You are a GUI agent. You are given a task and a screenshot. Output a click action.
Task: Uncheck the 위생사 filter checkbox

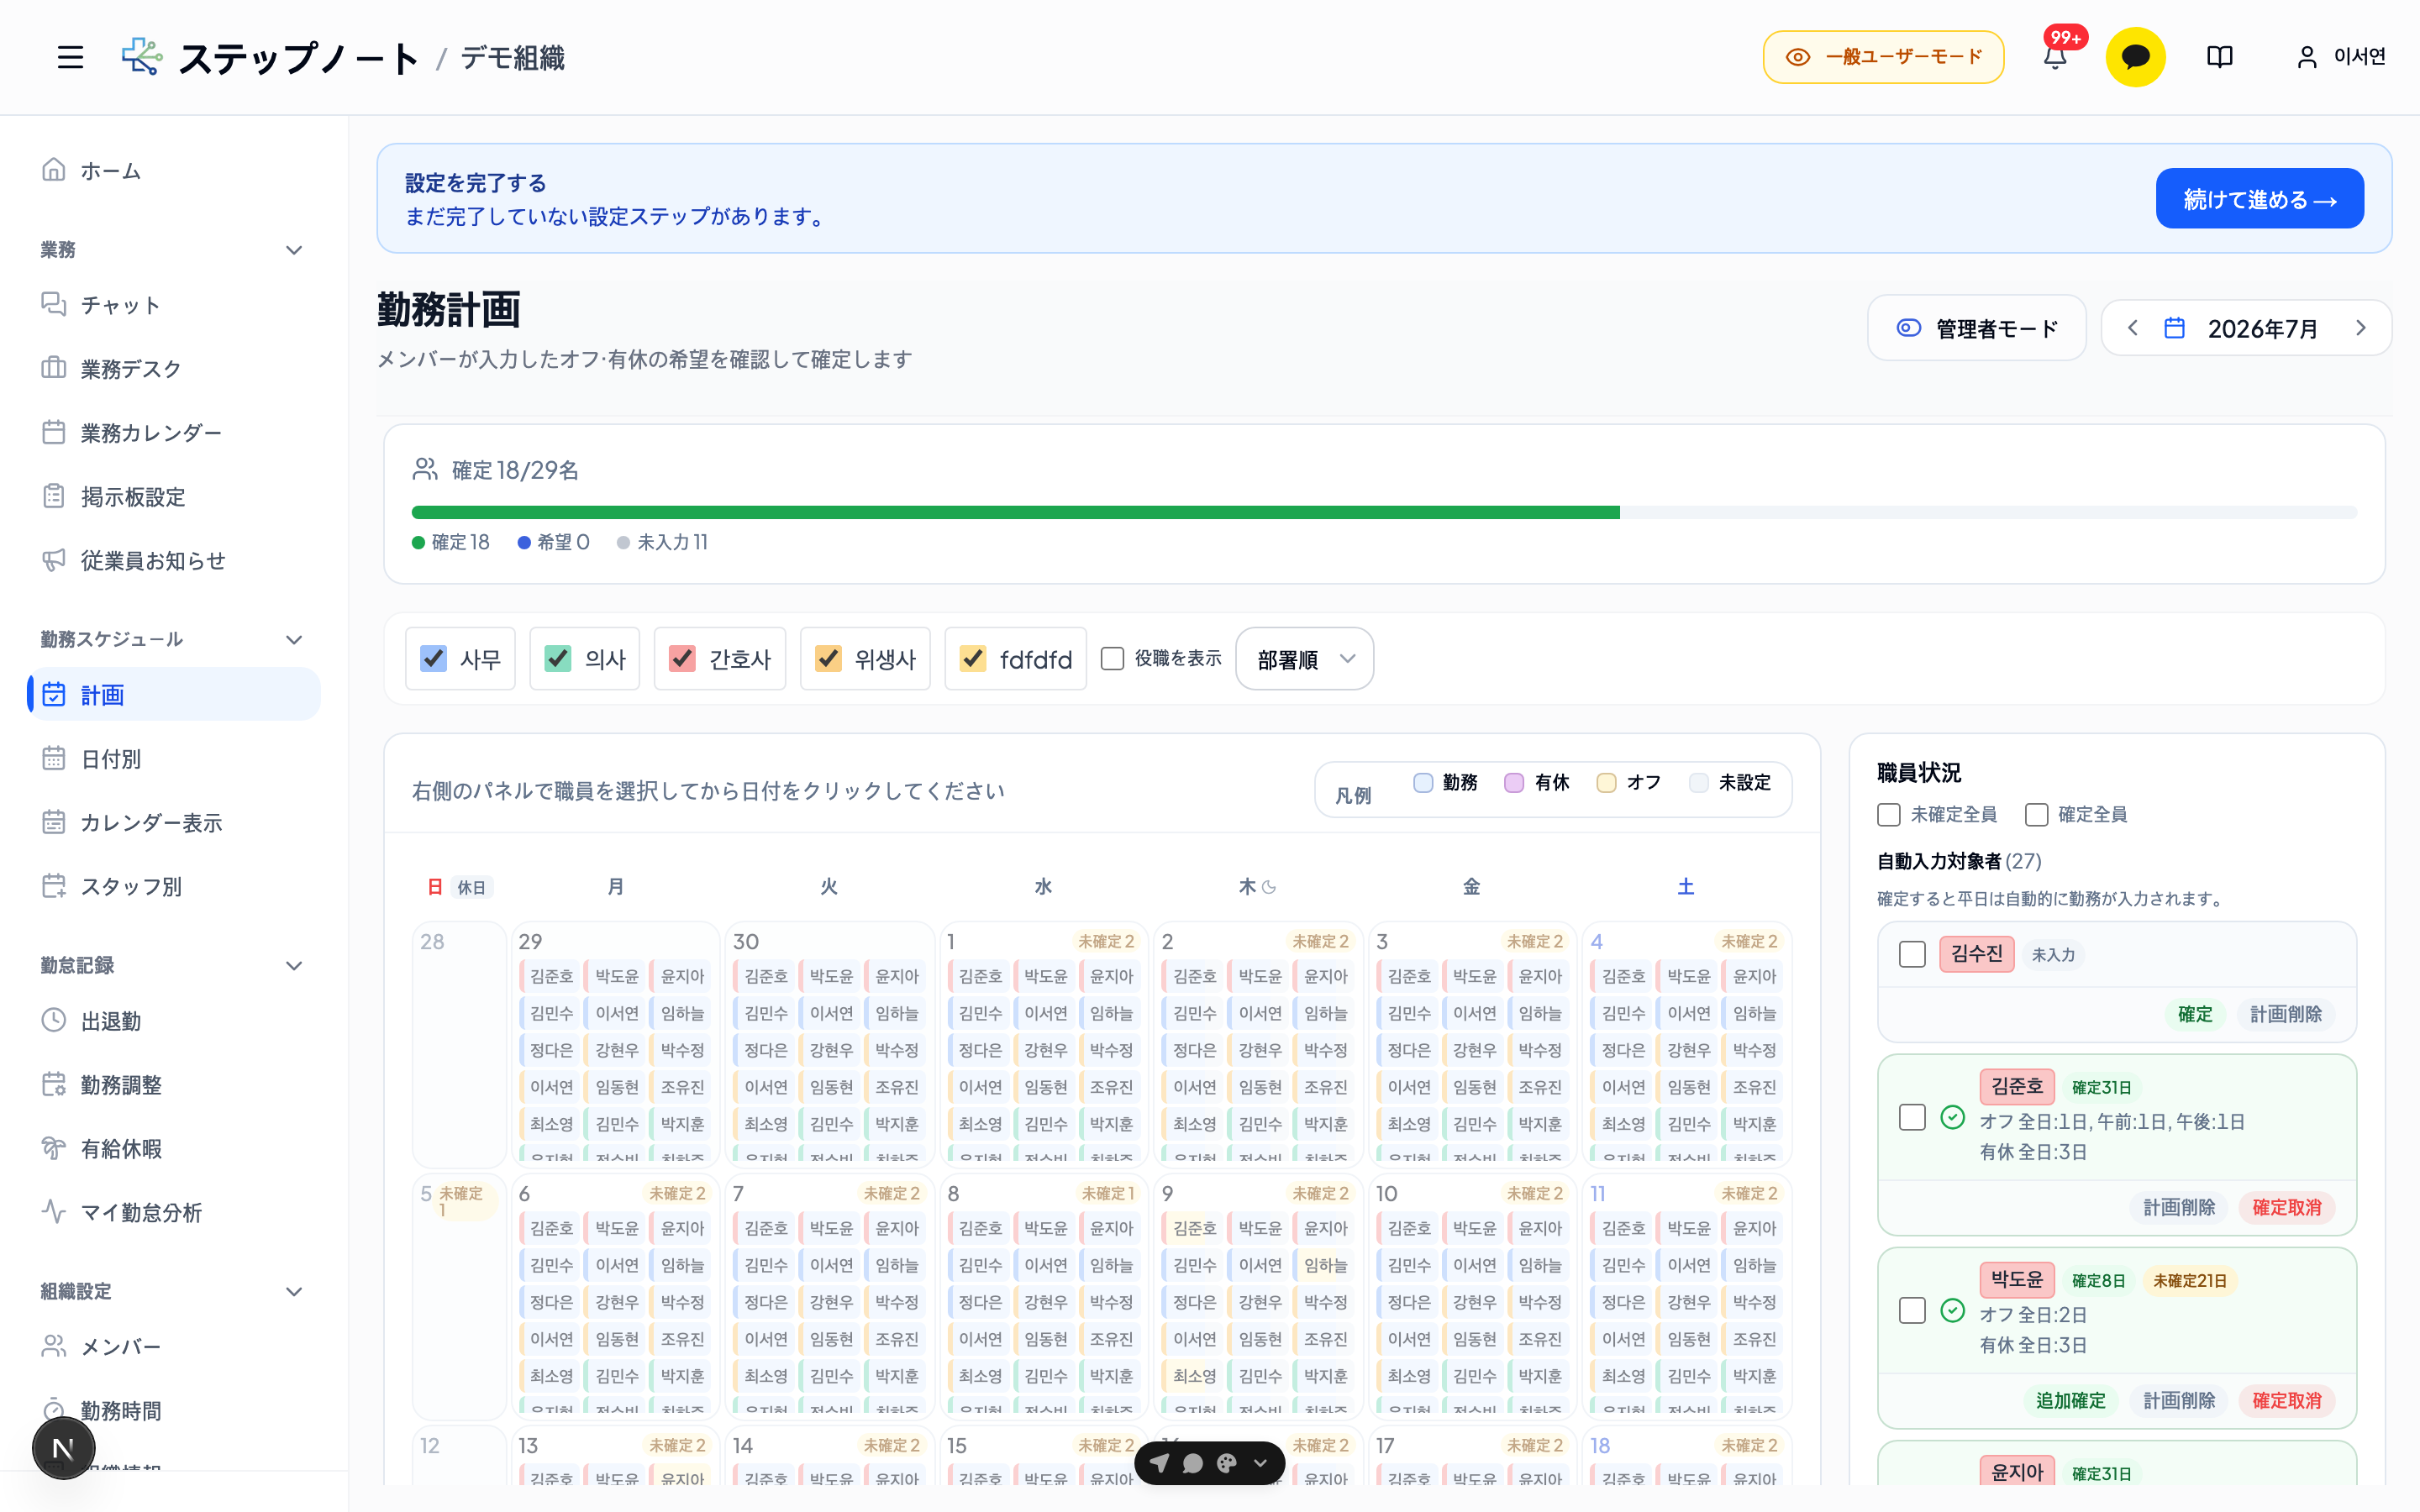[828, 658]
